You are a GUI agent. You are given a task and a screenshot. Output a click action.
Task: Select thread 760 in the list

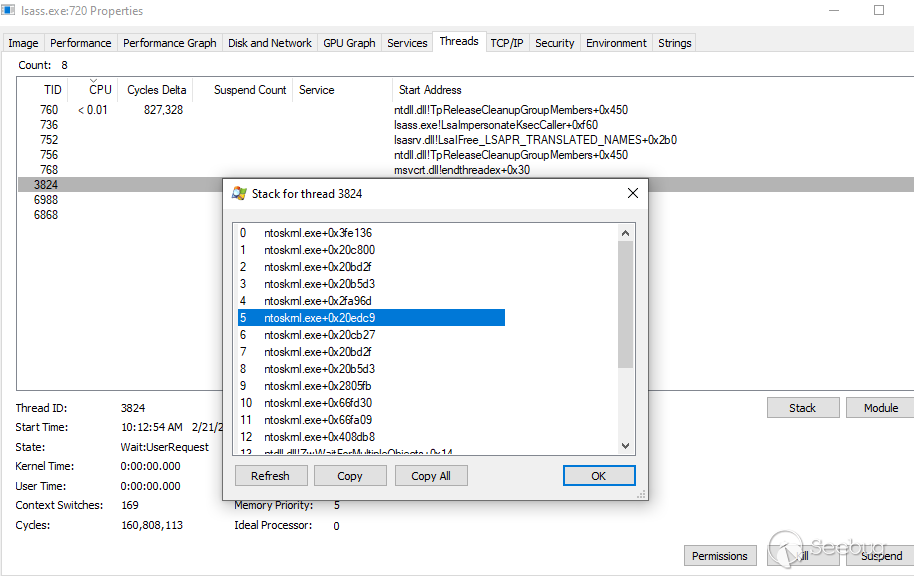49,110
